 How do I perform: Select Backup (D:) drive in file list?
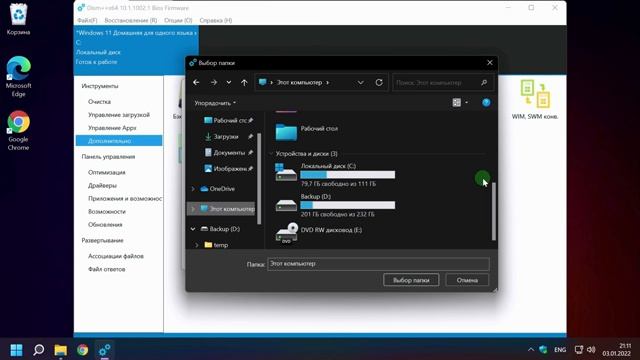click(x=335, y=205)
